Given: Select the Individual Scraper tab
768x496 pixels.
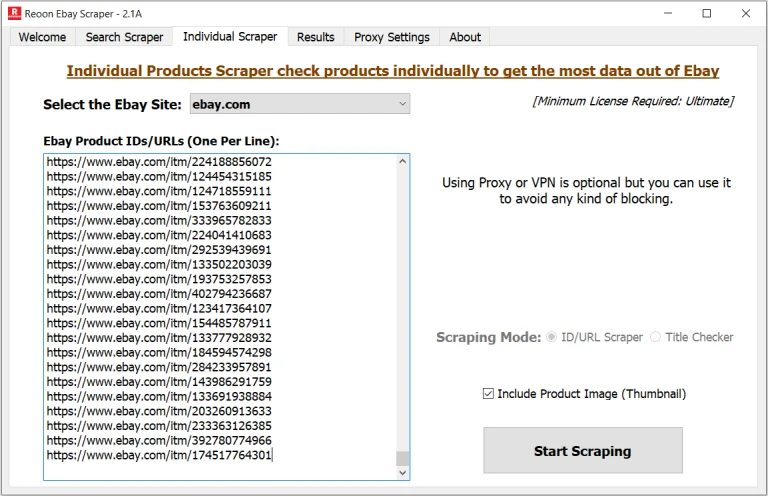Looking at the screenshot, I should (x=230, y=36).
